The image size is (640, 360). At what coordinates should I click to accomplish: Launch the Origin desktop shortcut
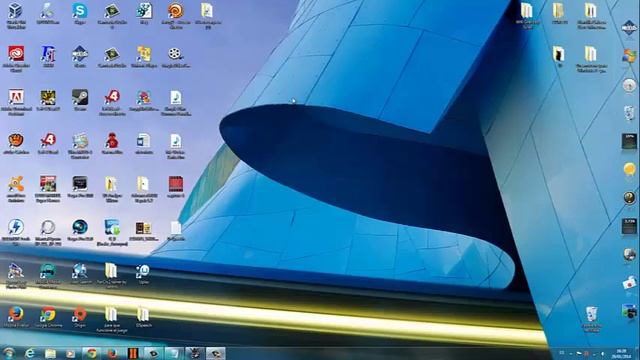coord(80,317)
